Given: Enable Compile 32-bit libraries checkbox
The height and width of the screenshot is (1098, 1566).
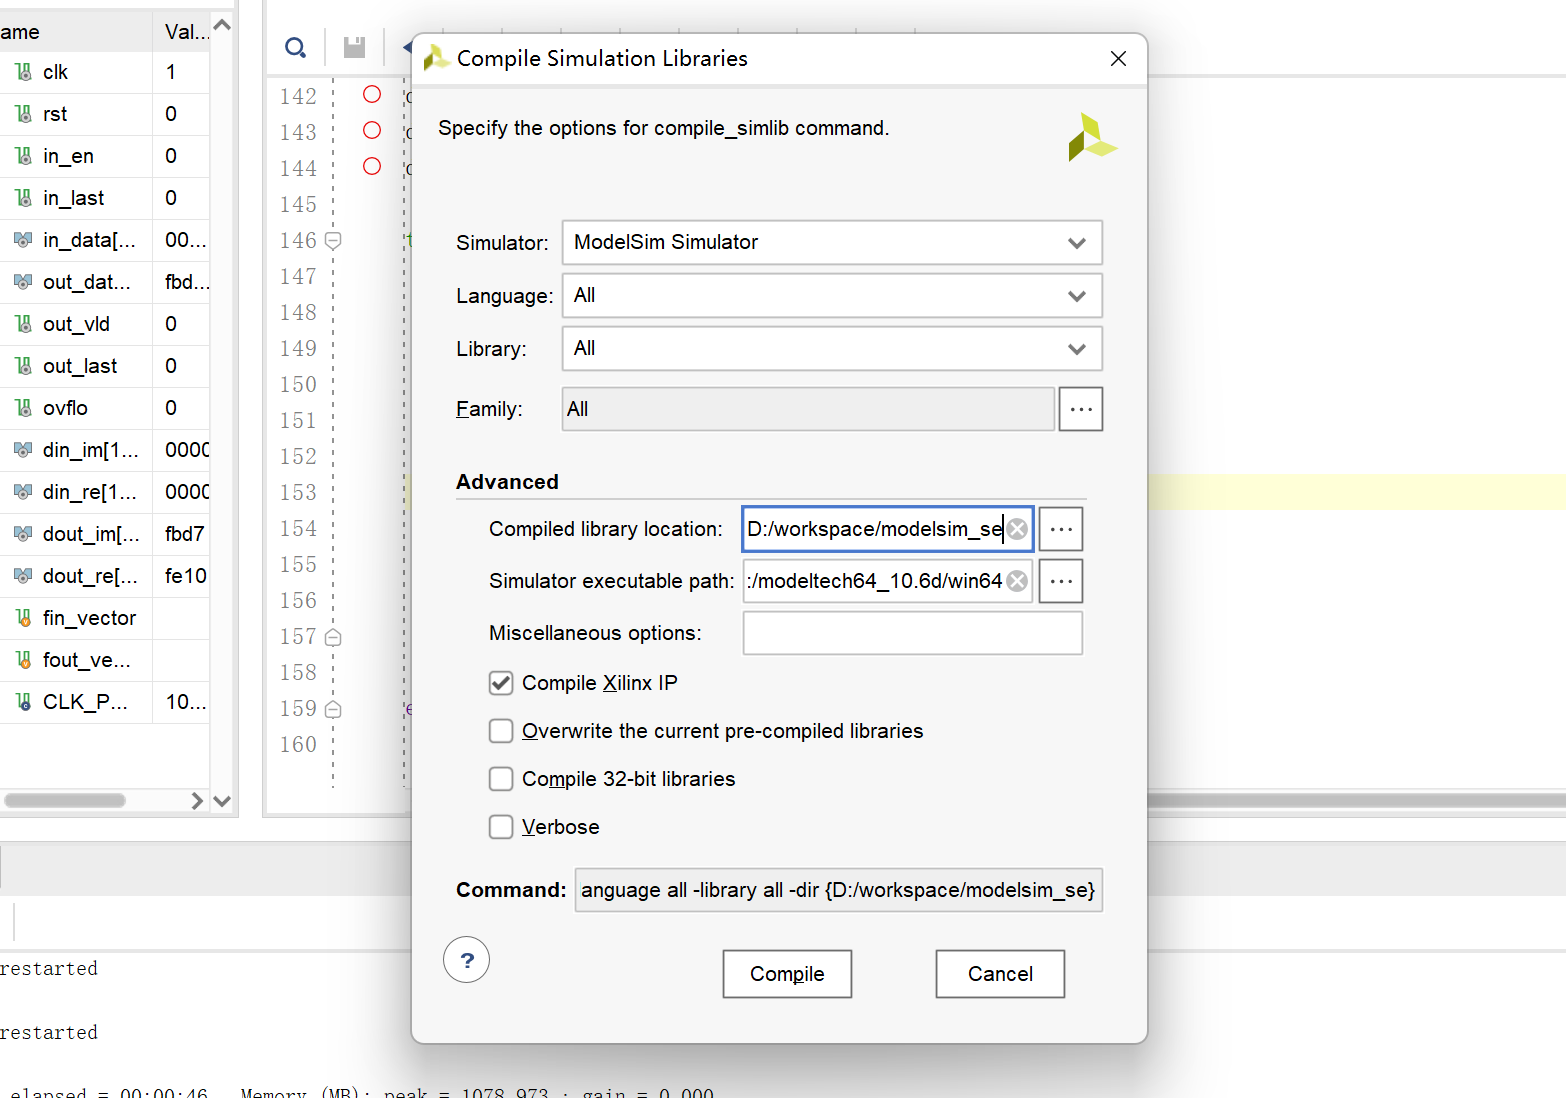Looking at the screenshot, I should point(501,779).
